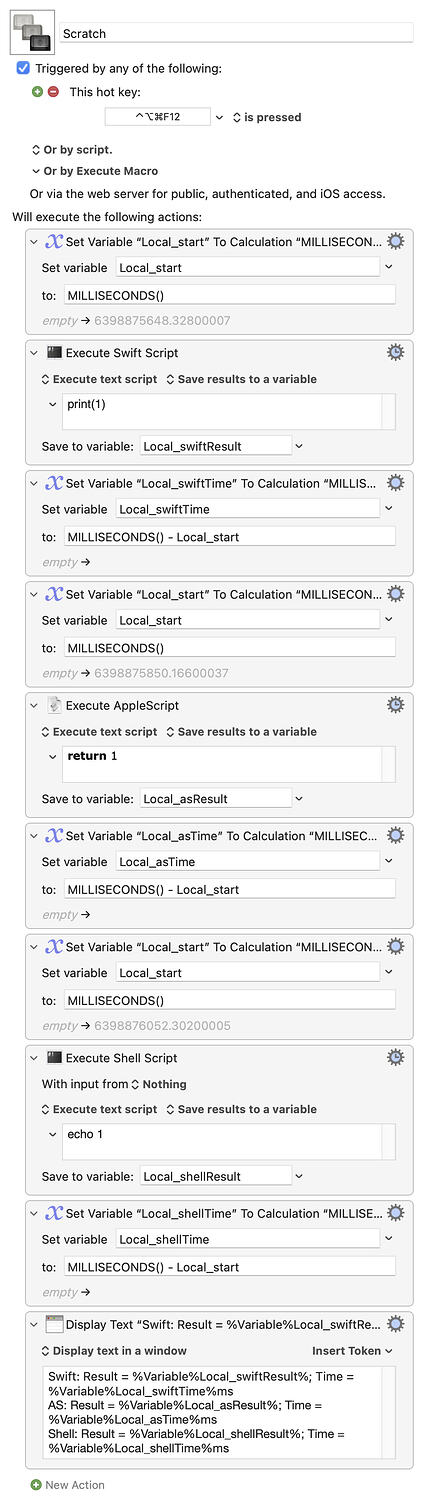Open the Insert Token menu
Viewport: 422px width, 1500px height.
(353, 1350)
